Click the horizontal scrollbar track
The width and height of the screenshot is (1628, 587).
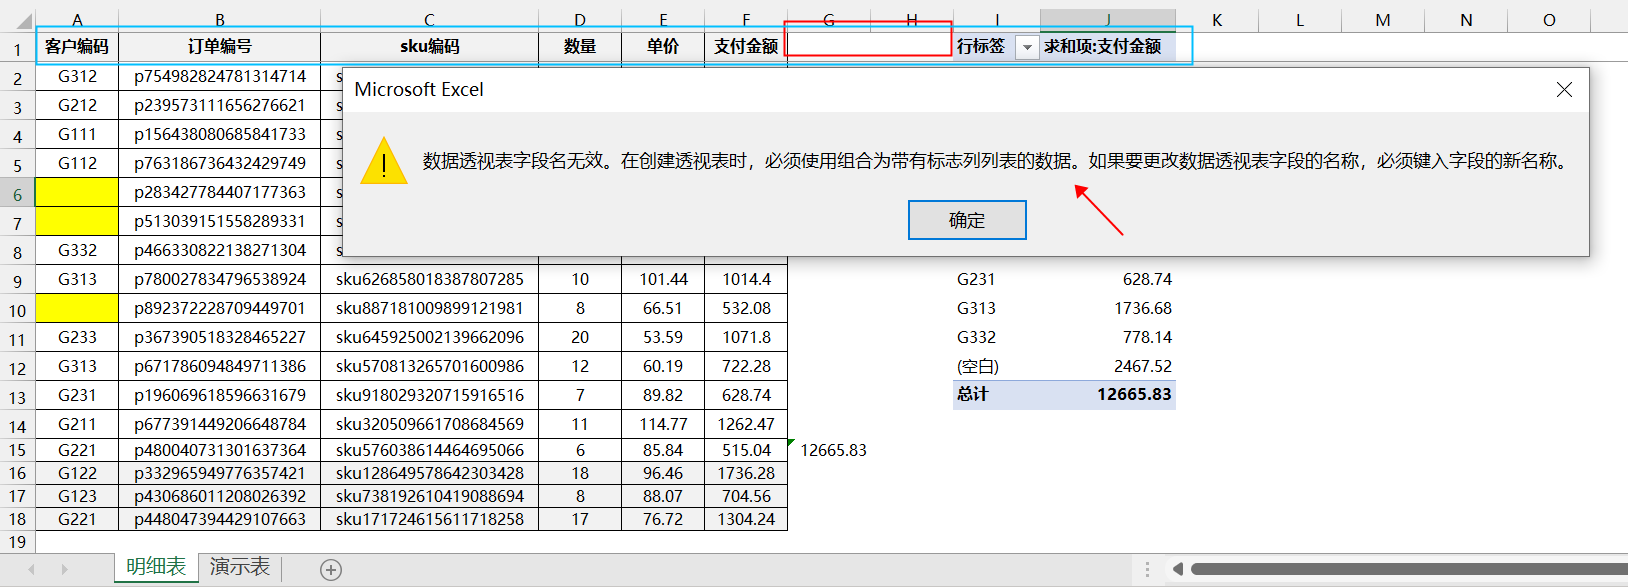tap(1408, 569)
